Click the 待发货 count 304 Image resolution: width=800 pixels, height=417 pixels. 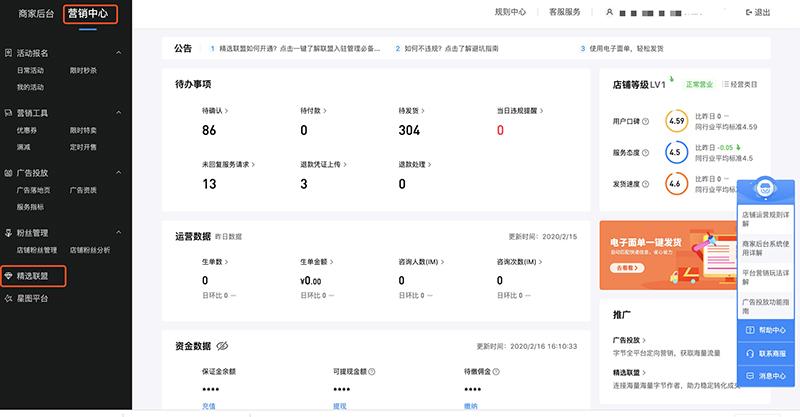click(408, 131)
